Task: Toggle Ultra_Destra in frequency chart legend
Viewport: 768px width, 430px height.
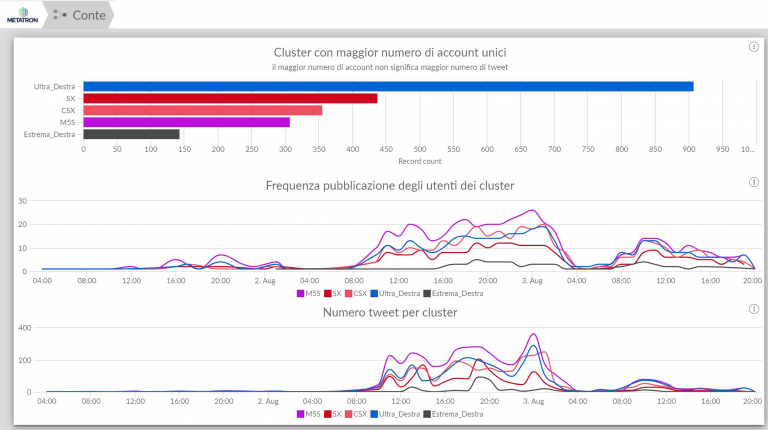Action: (395, 293)
